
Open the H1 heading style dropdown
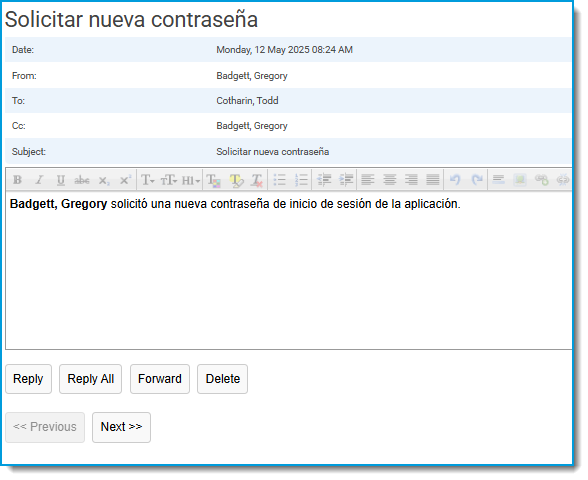(x=190, y=180)
